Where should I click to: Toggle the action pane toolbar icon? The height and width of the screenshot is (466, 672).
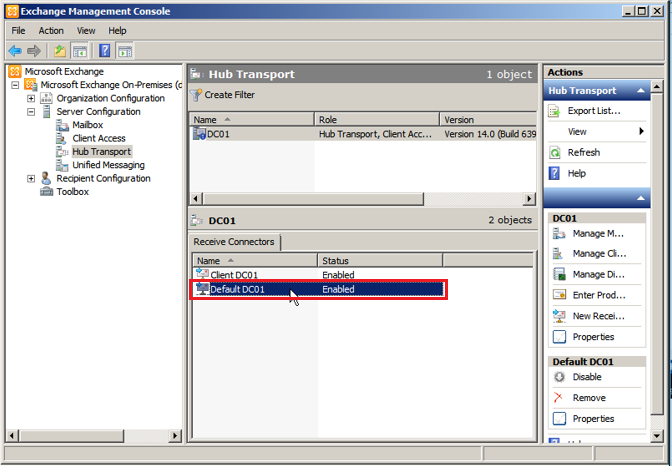click(x=125, y=51)
